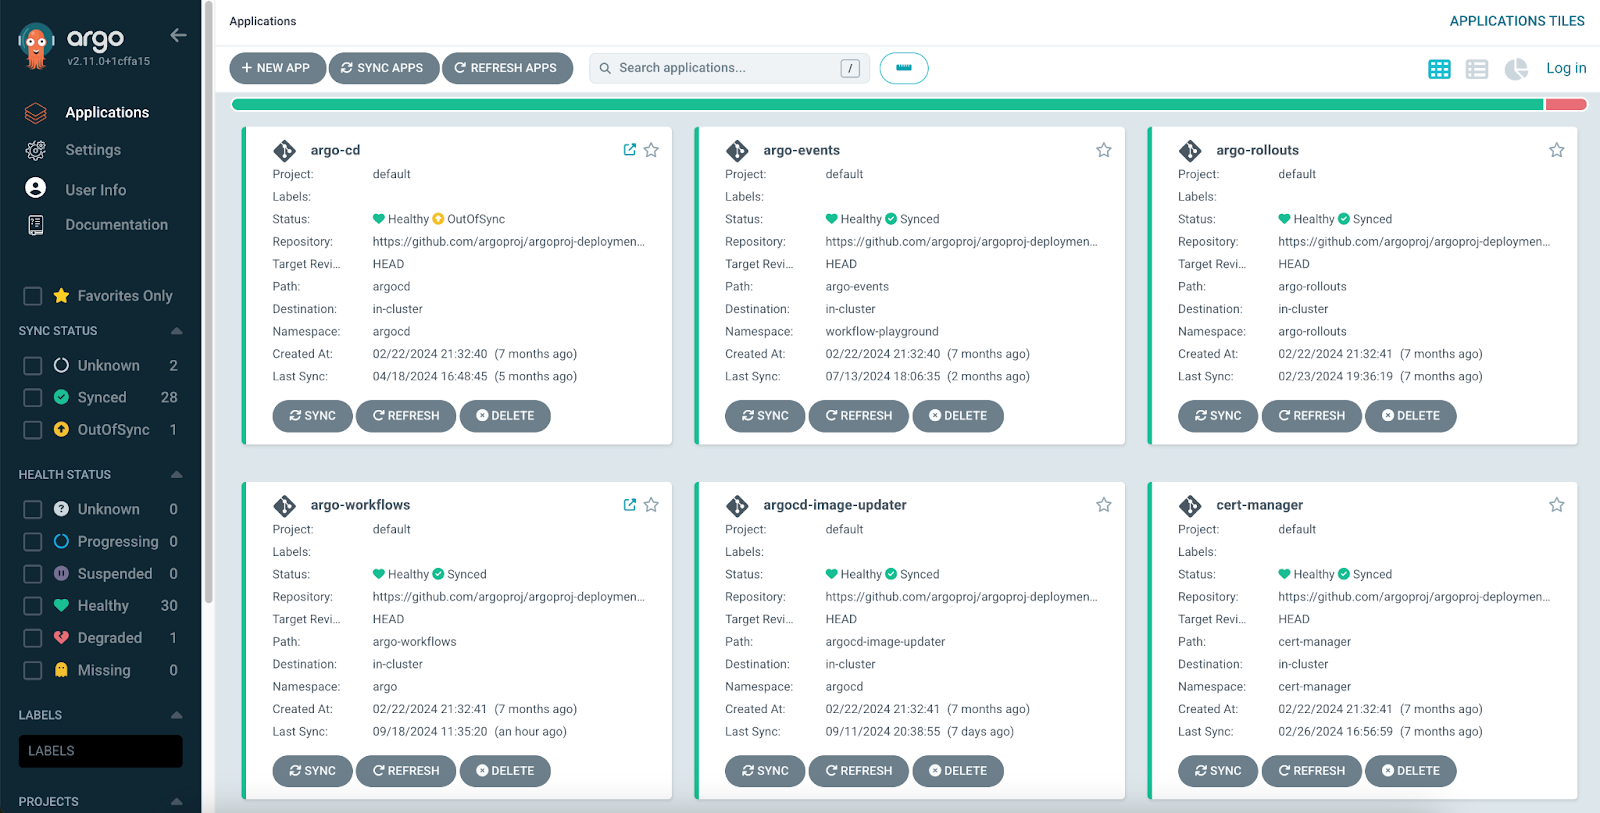Screen dimensions: 1600x813
Task: Enable the Favorites Only checkbox
Action: coord(33,296)
